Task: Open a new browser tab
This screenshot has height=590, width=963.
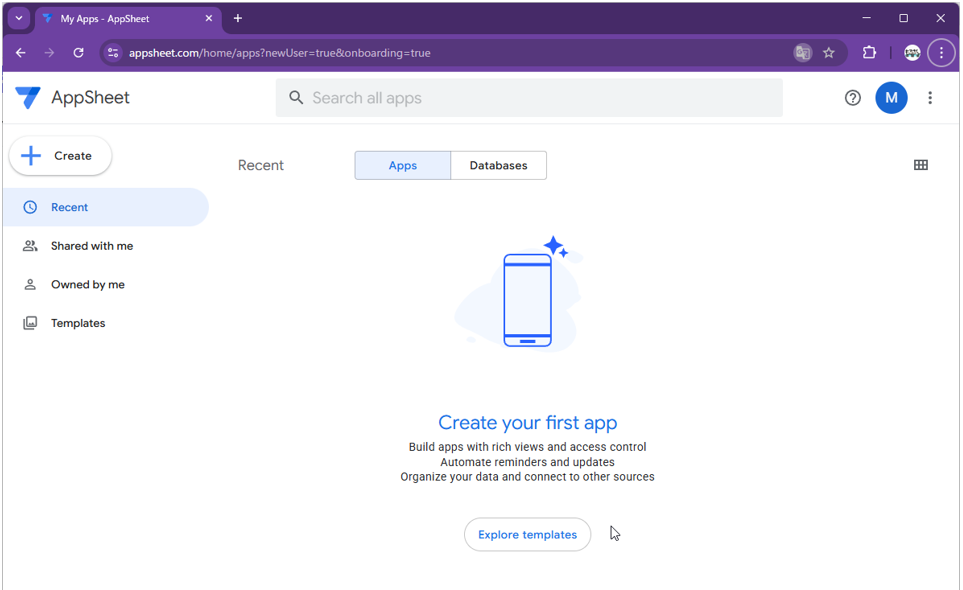Action: (x=238, y=18)
